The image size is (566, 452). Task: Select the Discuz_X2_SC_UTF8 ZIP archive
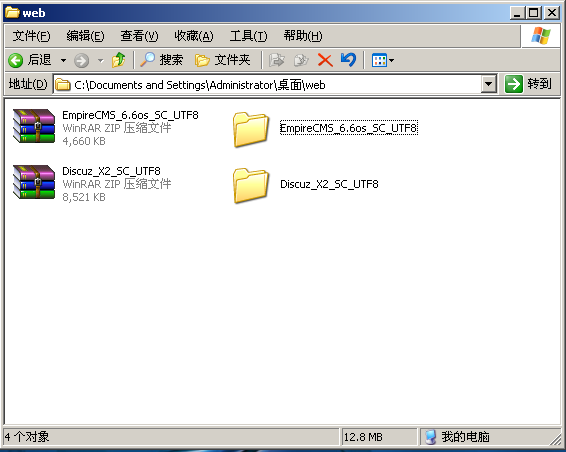[x=92, y=184]
